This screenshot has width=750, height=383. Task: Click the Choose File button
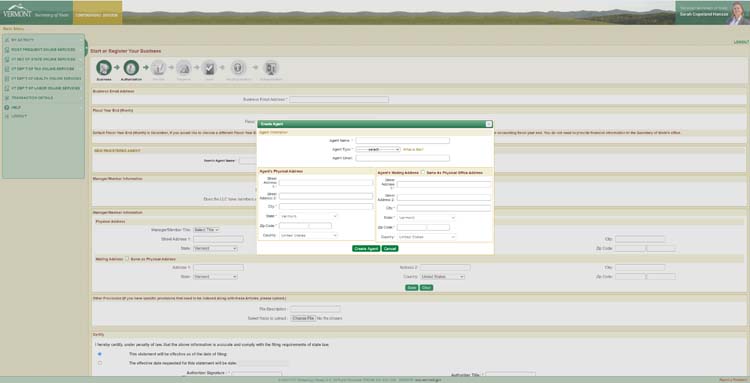(x=303, y=318)
